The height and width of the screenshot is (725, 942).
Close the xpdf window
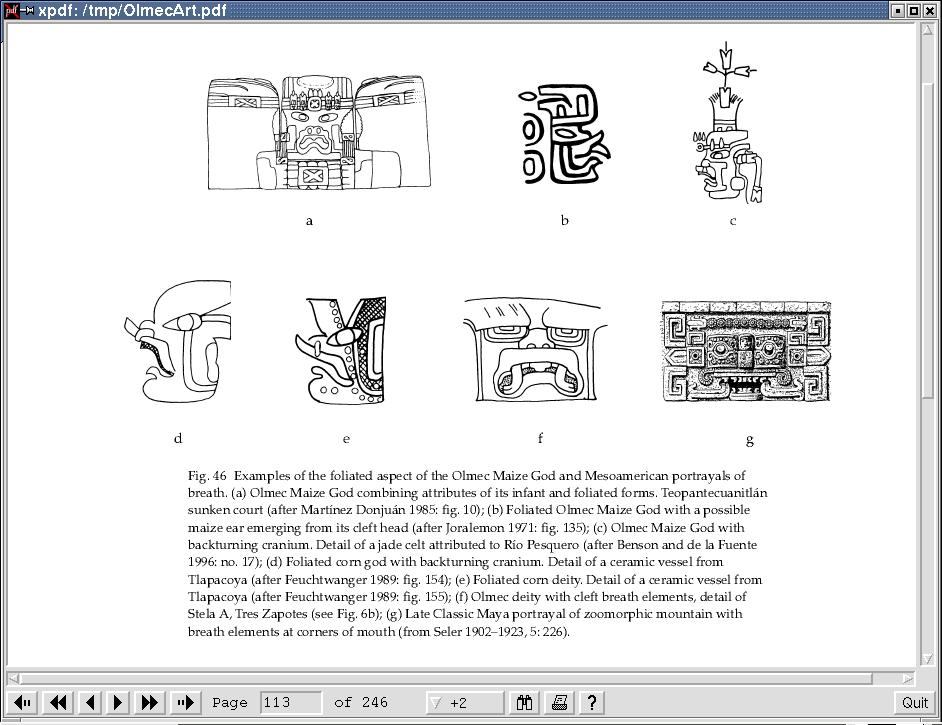pyautogui.click(x=929, y=10)
